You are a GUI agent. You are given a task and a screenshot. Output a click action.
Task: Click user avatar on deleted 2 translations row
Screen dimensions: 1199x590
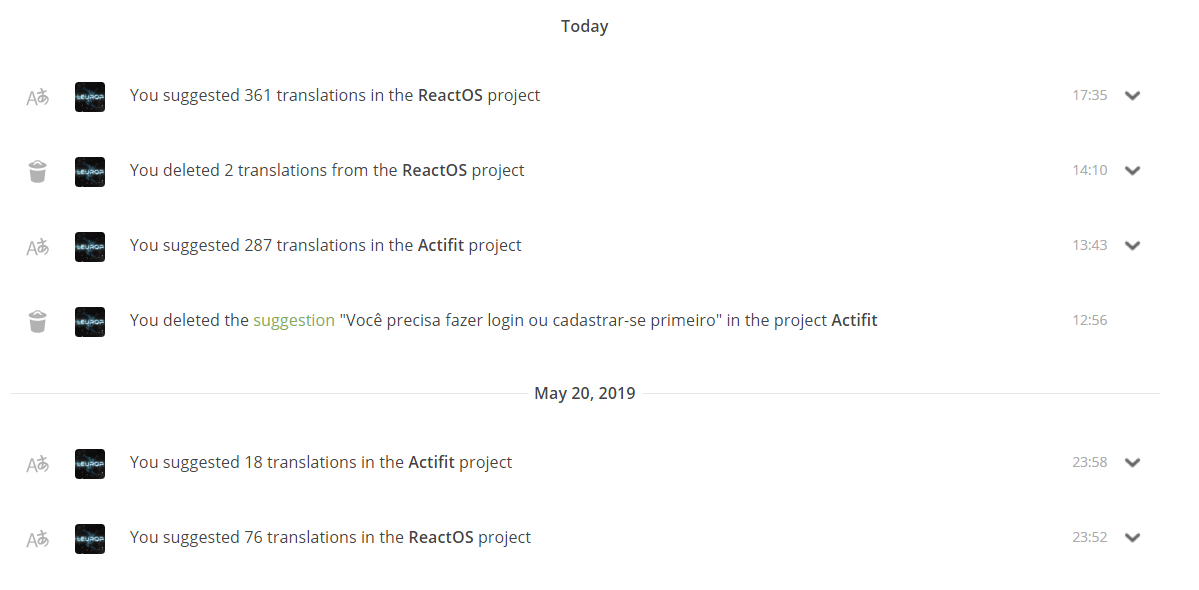[x=90, y=171]
